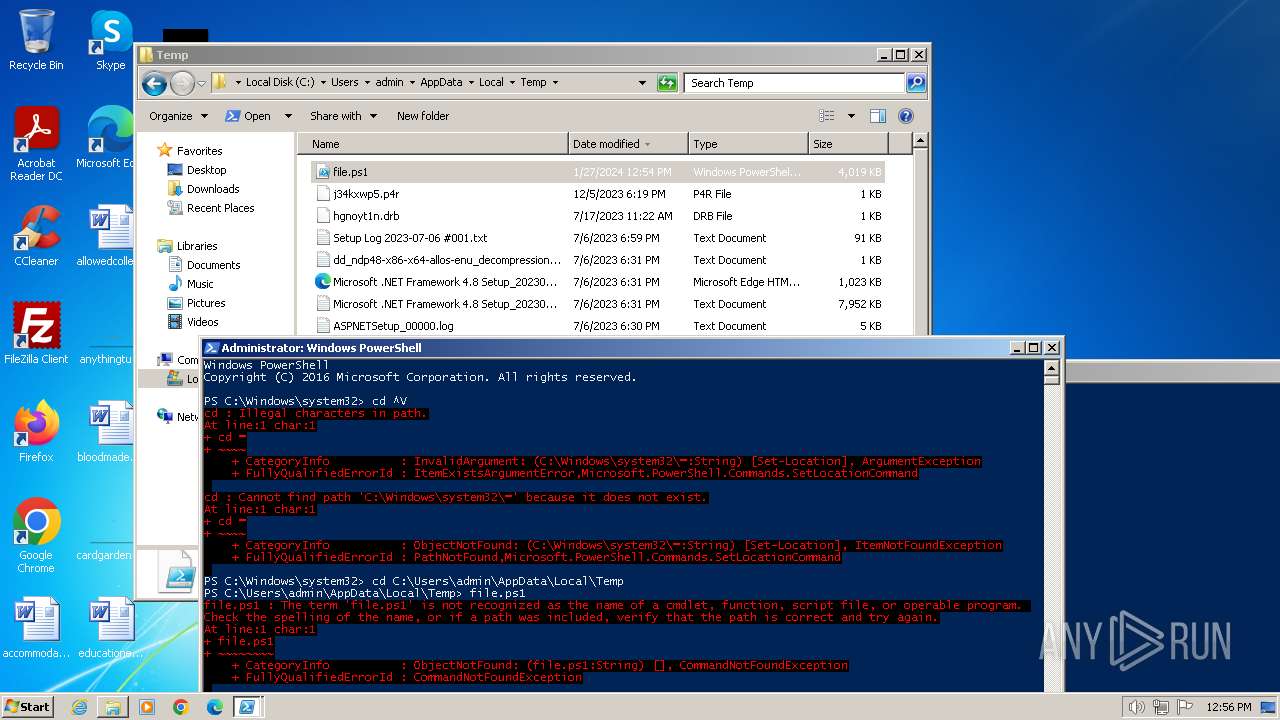Open the Start menu

[x=28, y=707]
